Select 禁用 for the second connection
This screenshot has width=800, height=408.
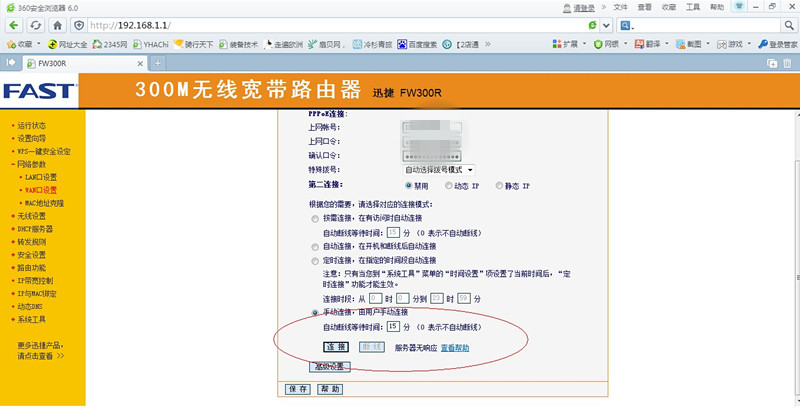tap(408, 186)
